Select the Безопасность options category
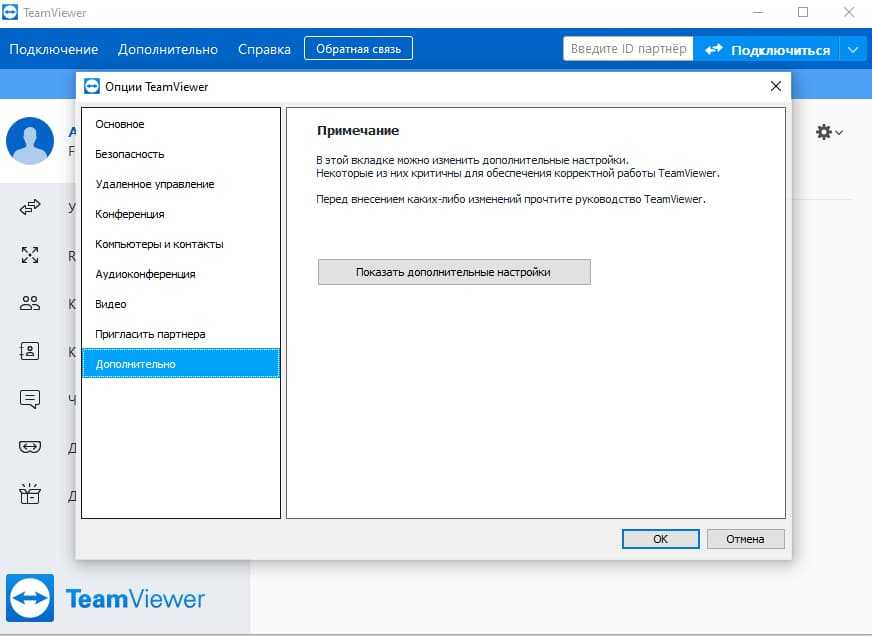Screen dimensions: 872x636 181,154
